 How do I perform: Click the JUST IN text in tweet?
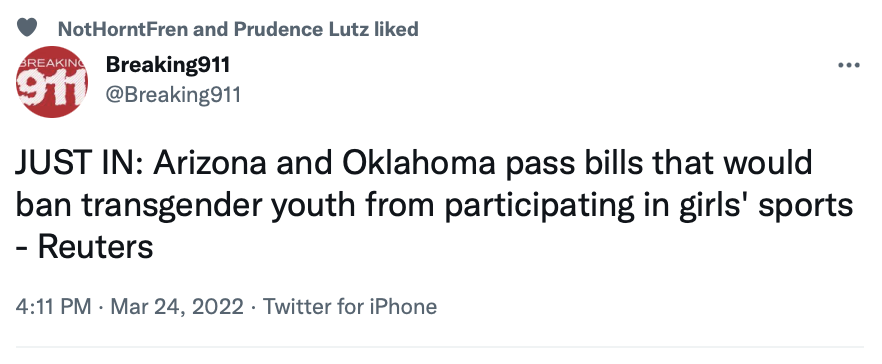click(x=78, y=164)
